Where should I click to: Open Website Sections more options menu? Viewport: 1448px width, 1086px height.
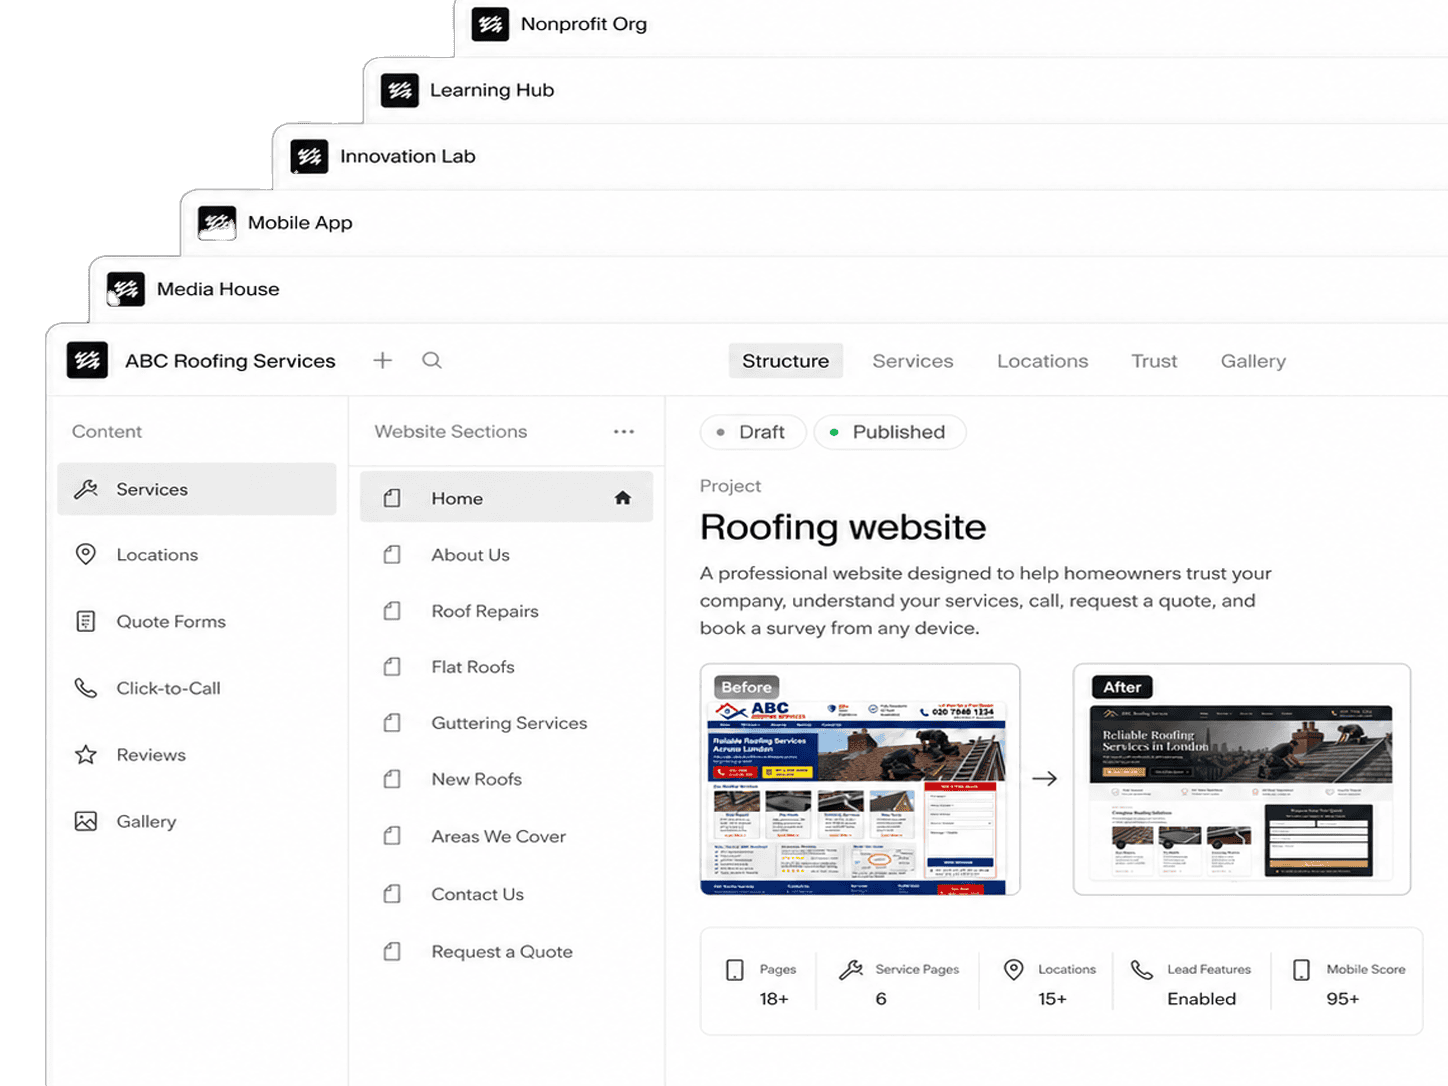(624, 431)
